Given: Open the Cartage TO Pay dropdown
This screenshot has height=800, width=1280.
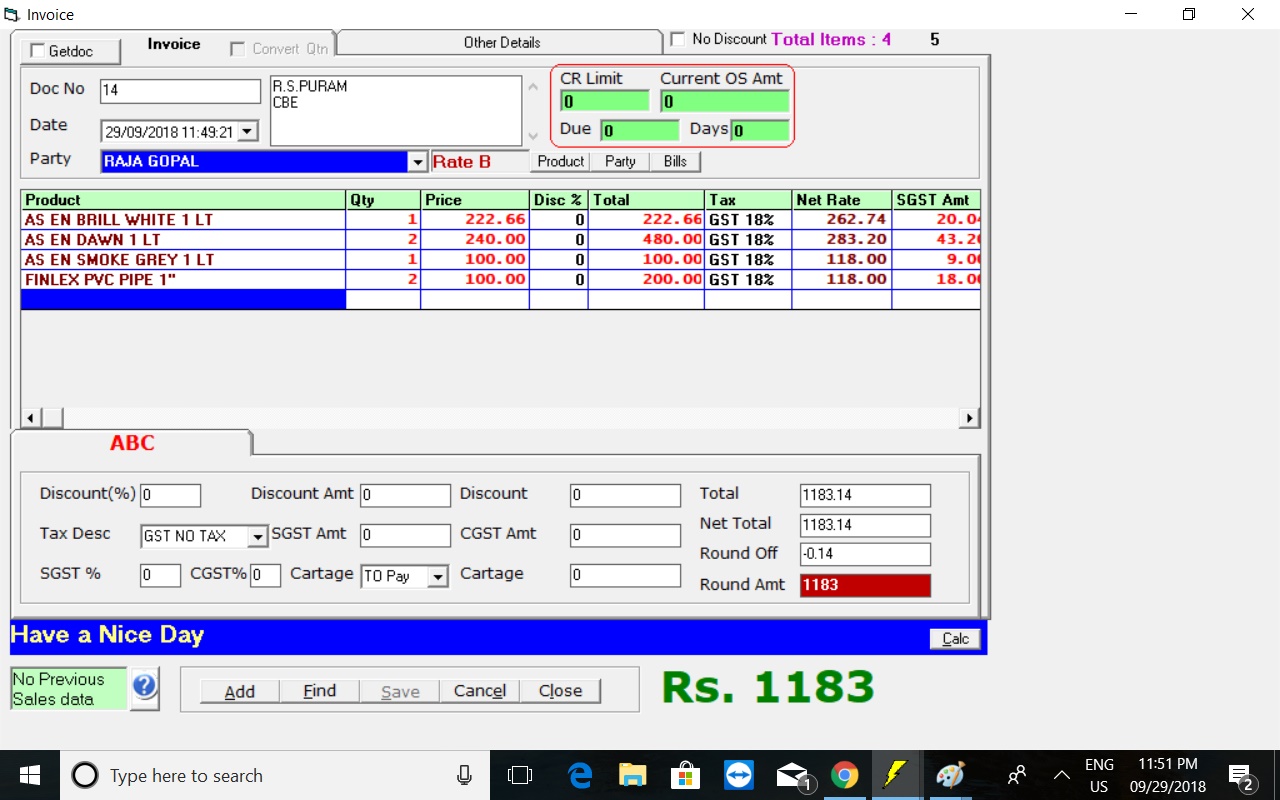Looking at the screenshot, I should (437, 577).
